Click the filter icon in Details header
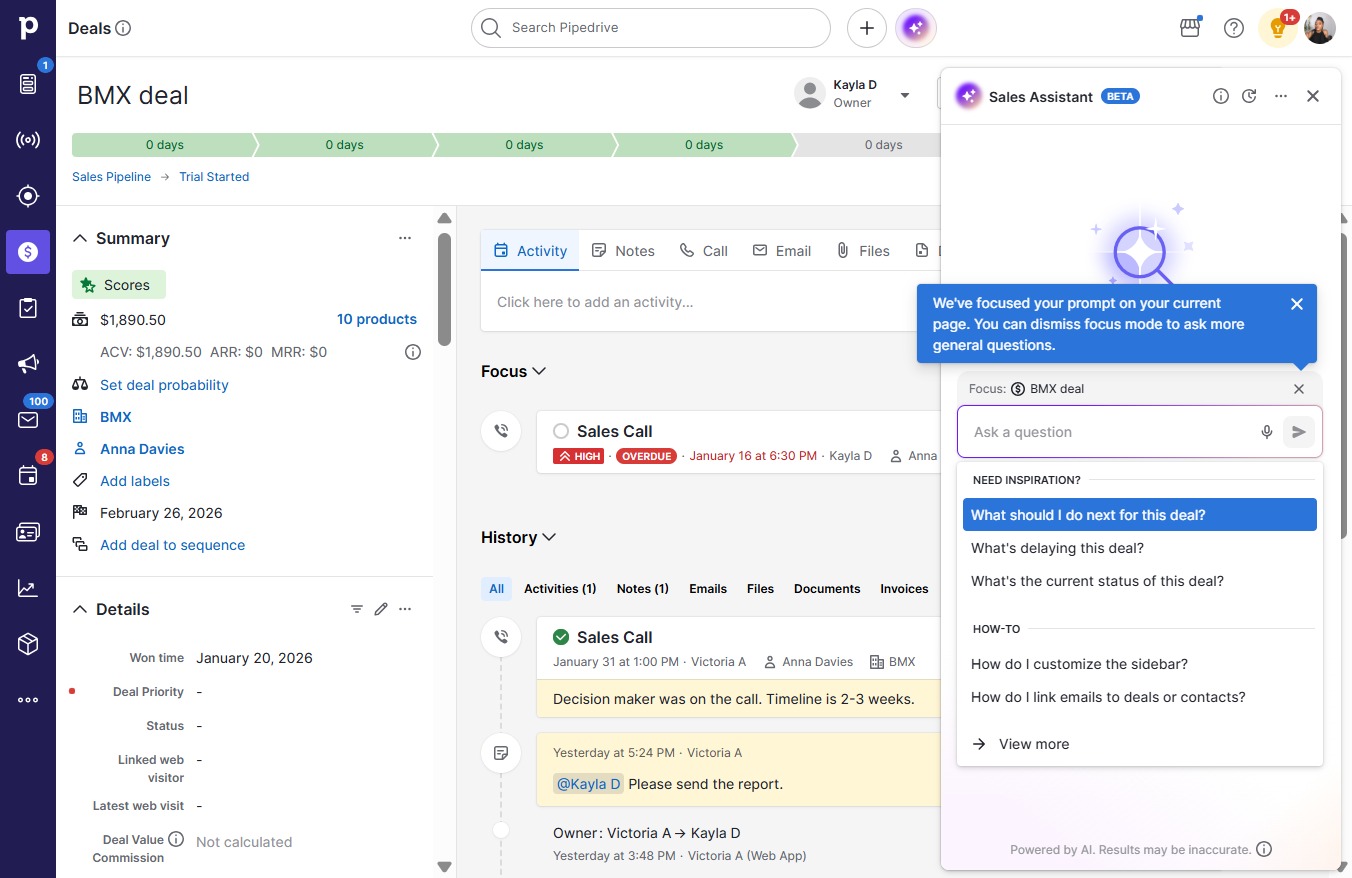The height and width of the screenshot is (878, 1352). [357, 609]
